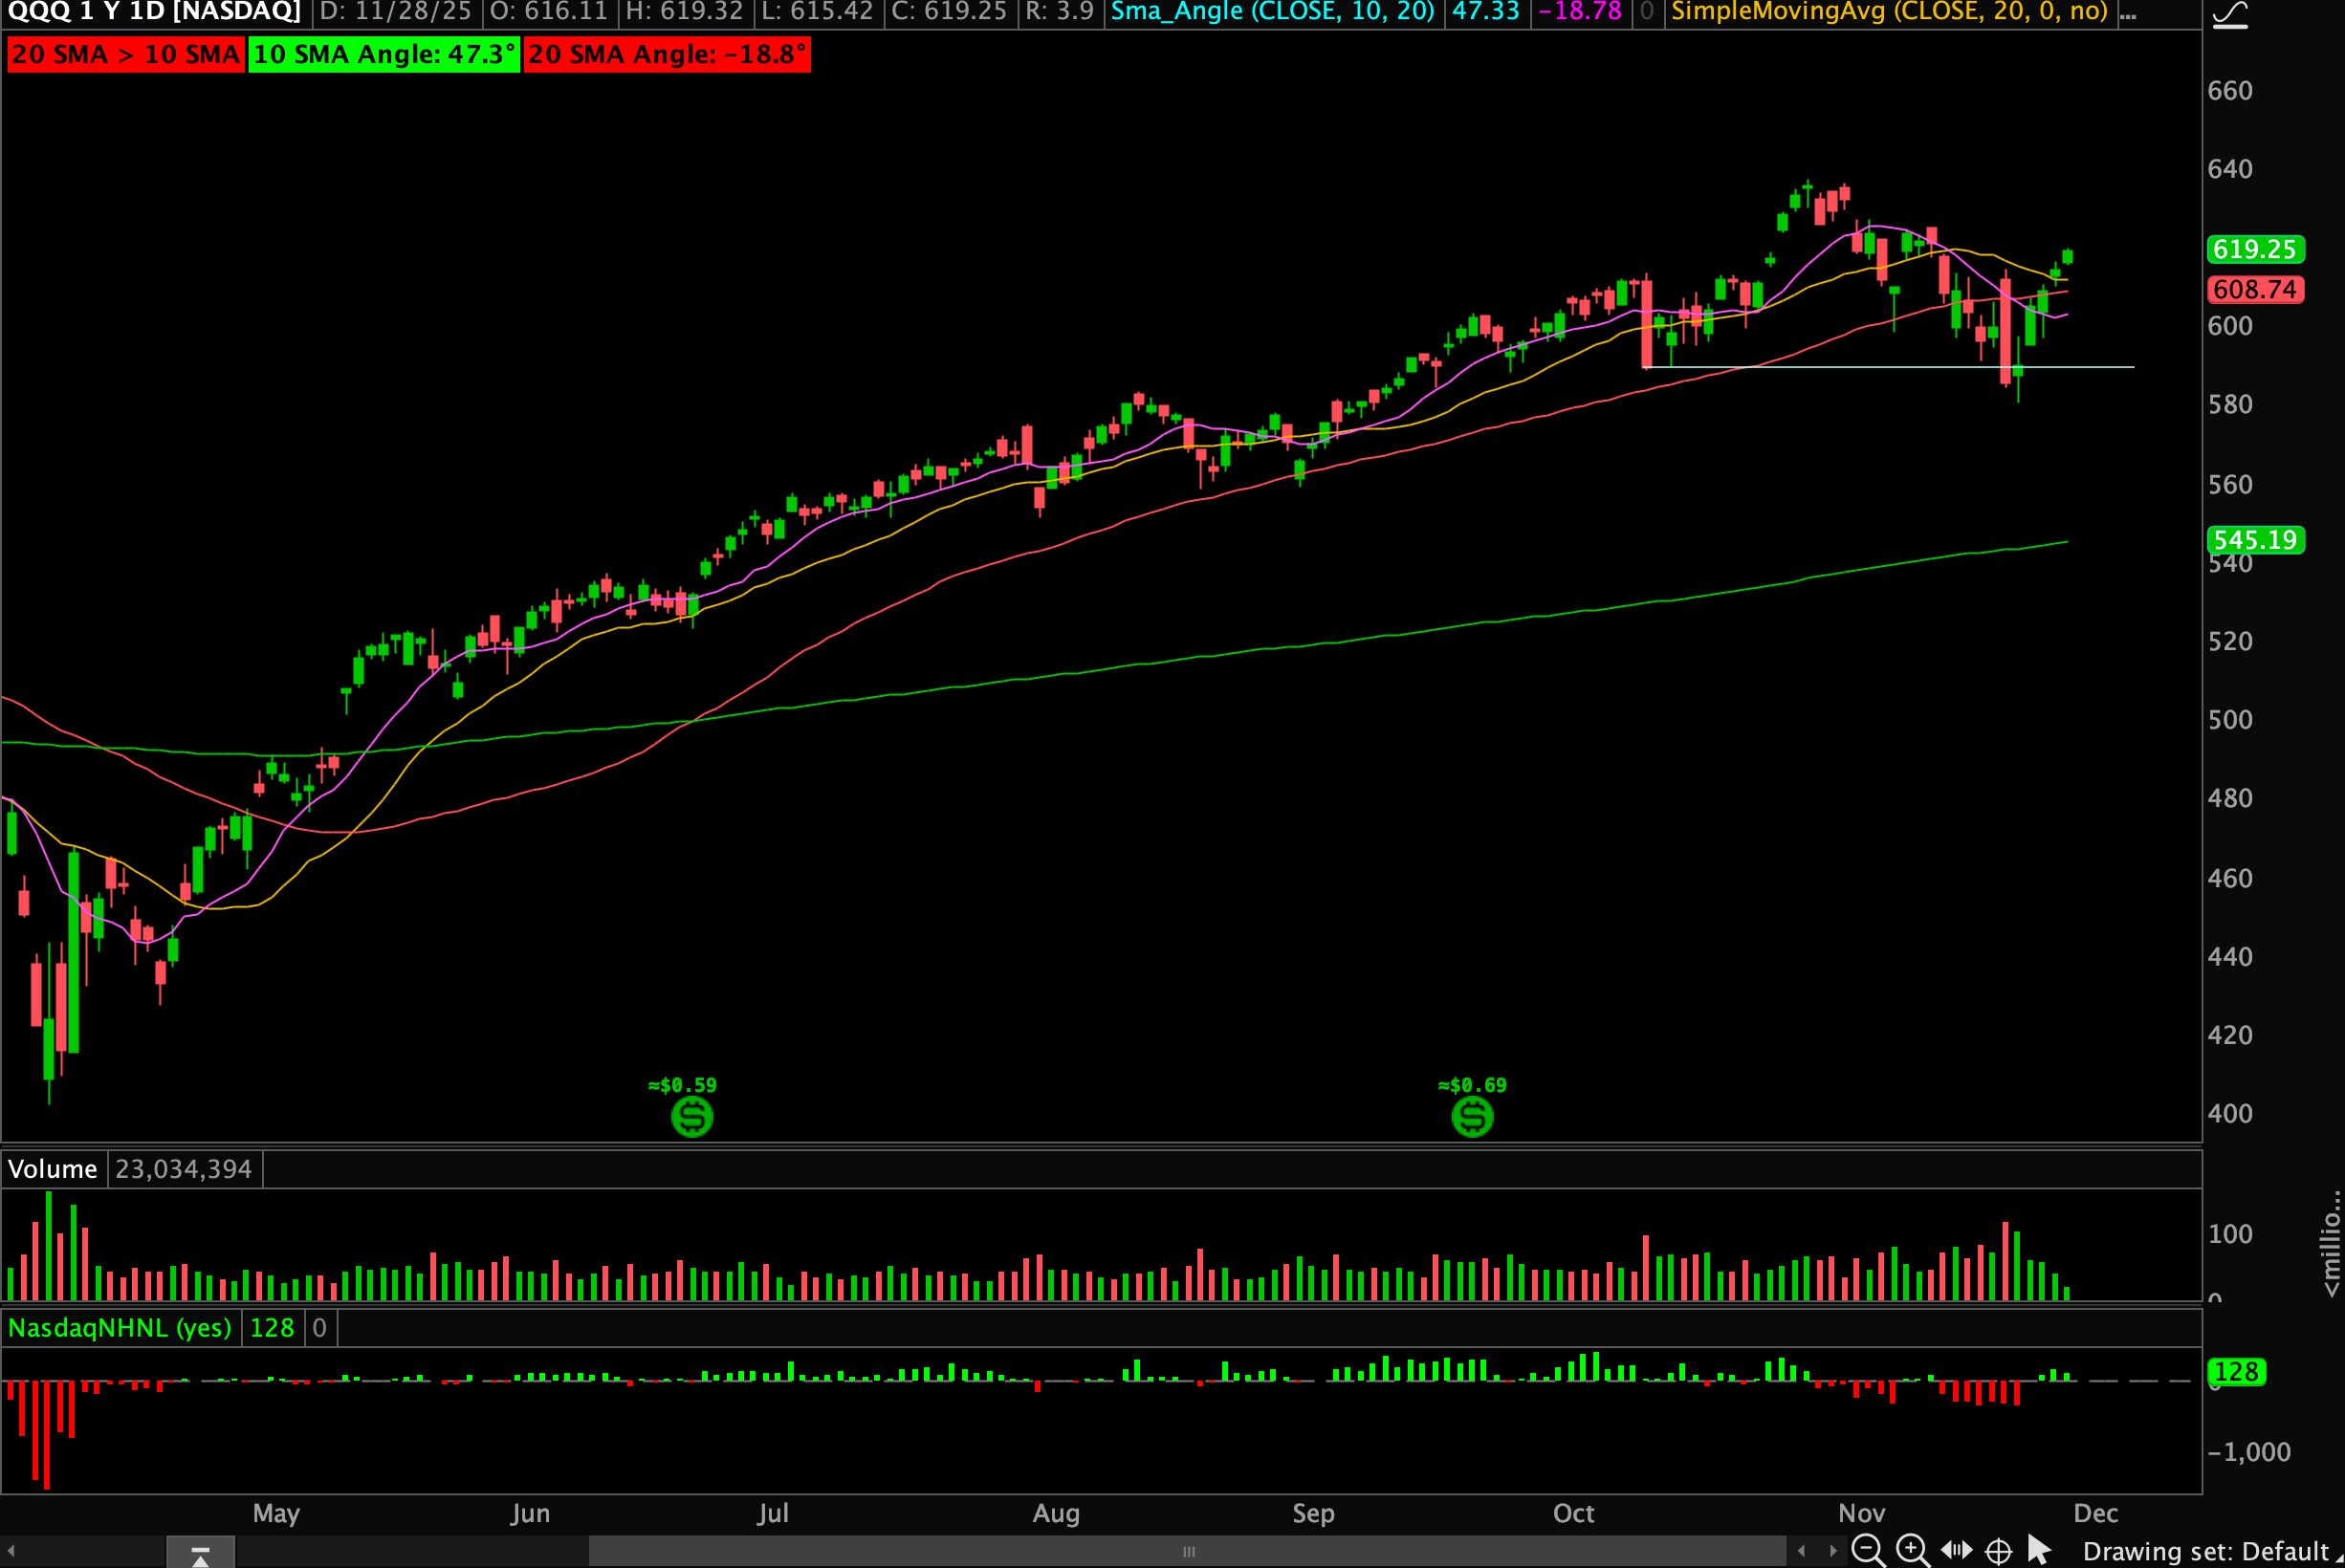Click the 619.25 last price bubble
Viewport: 2345px width, 1568px height.
pos(2255,249)
